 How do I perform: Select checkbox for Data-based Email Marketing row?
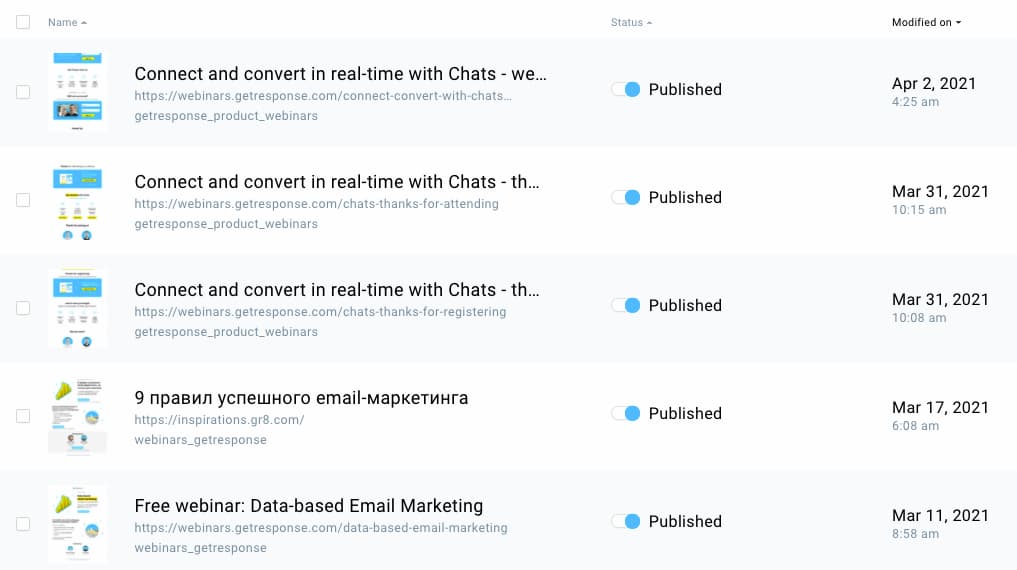(x=23, y=524)
